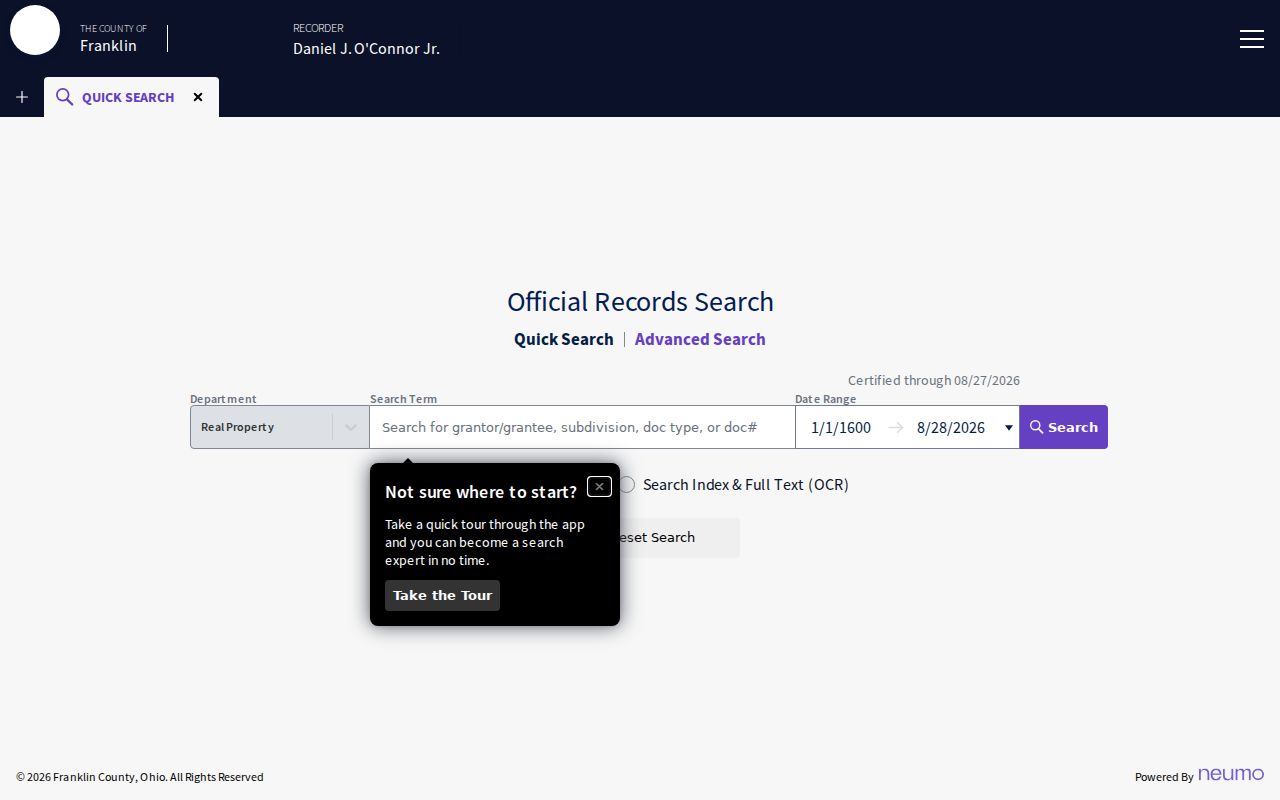Dismiss the 'Not sure where to start?' popup
This screenshot has width=1280, height=800.
(599, 486)
